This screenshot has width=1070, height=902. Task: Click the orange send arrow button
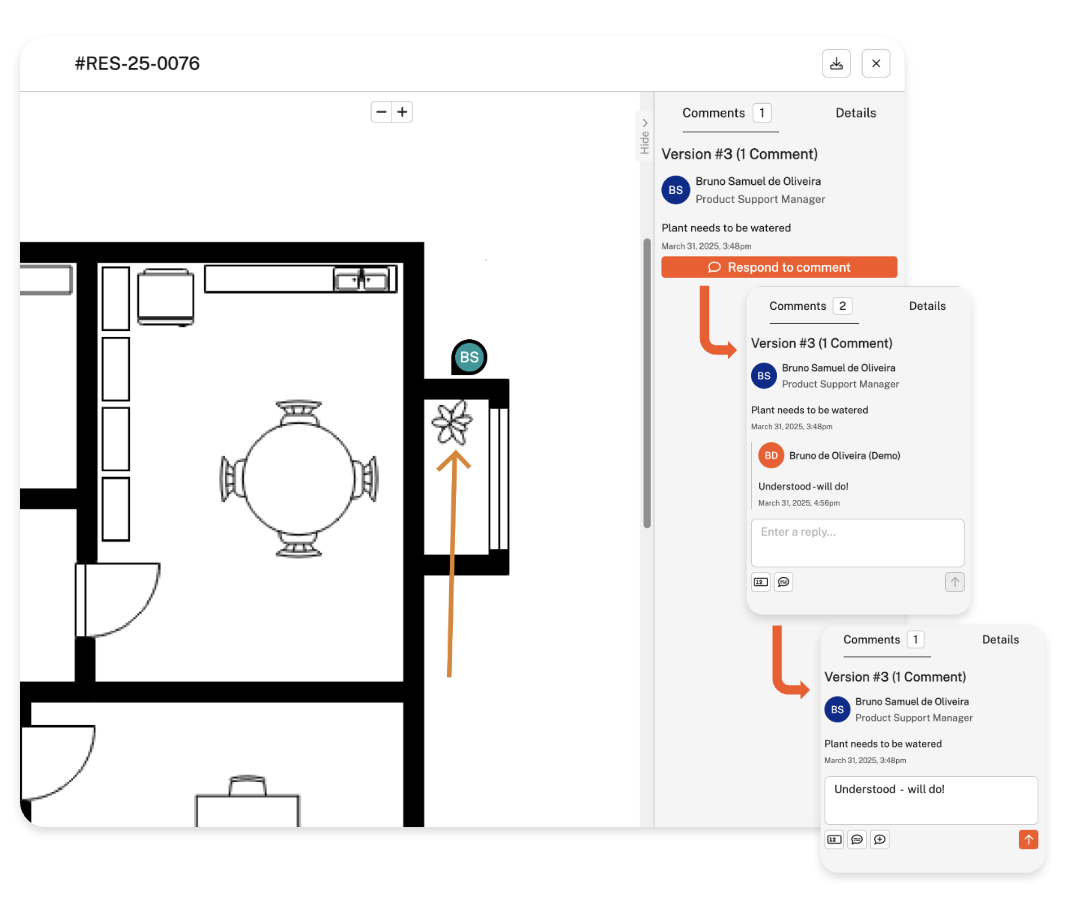click(1028, 840)
